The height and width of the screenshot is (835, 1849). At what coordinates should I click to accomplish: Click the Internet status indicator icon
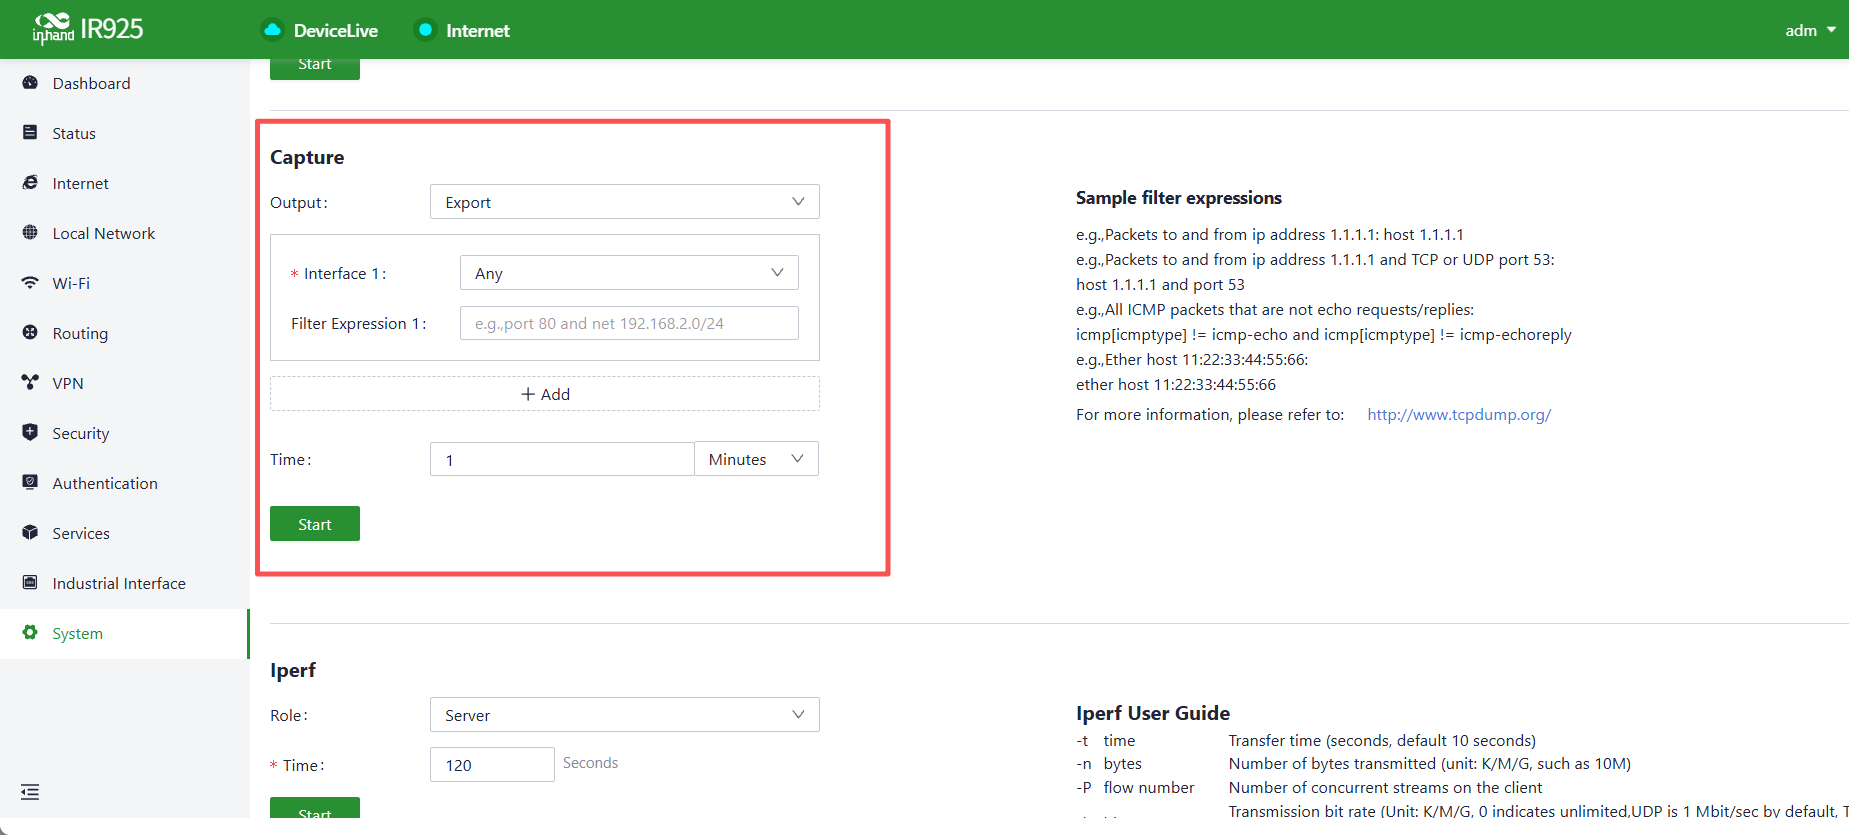[x=425, y=30]
